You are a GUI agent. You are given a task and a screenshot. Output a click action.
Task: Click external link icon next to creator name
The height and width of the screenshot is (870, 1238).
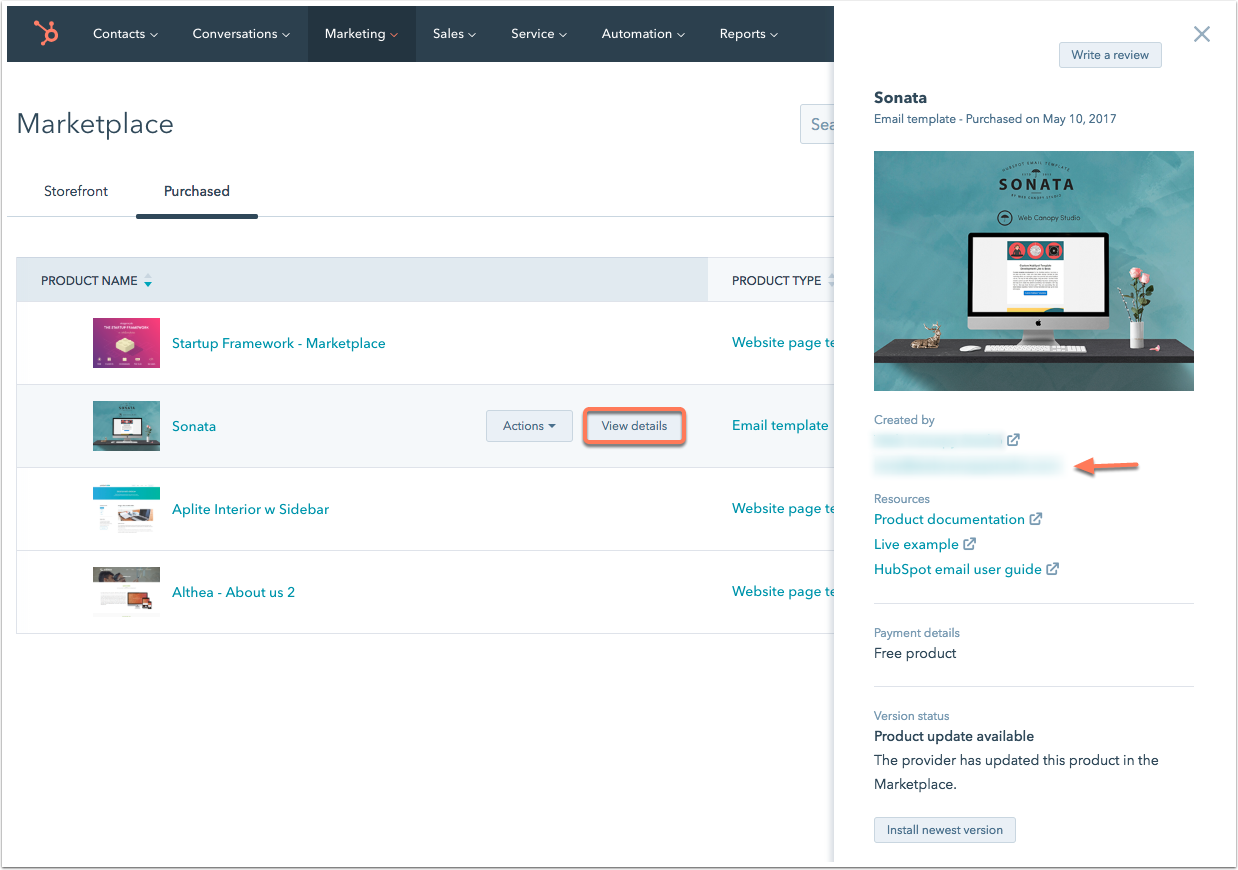point(1013,440)
